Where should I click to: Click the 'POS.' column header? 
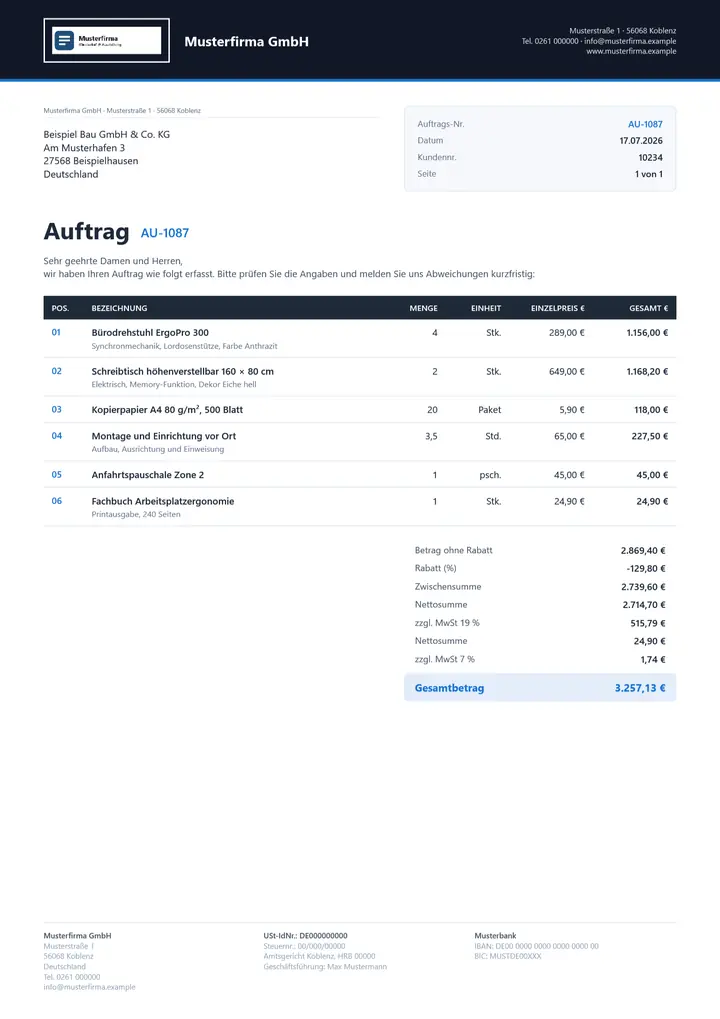60,308
